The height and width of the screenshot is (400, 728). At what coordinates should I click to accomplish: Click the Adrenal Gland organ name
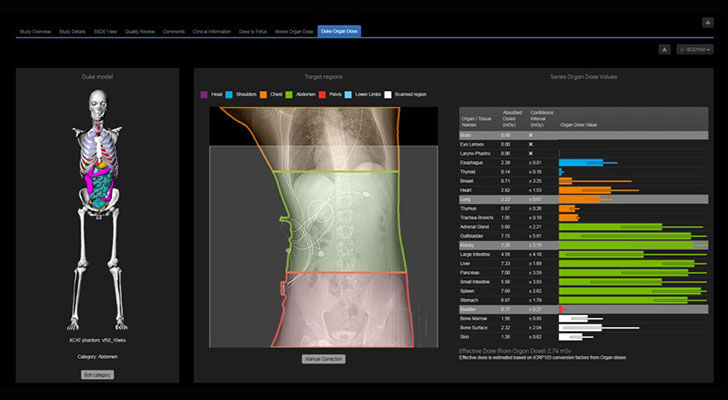[x=474, y=227]
